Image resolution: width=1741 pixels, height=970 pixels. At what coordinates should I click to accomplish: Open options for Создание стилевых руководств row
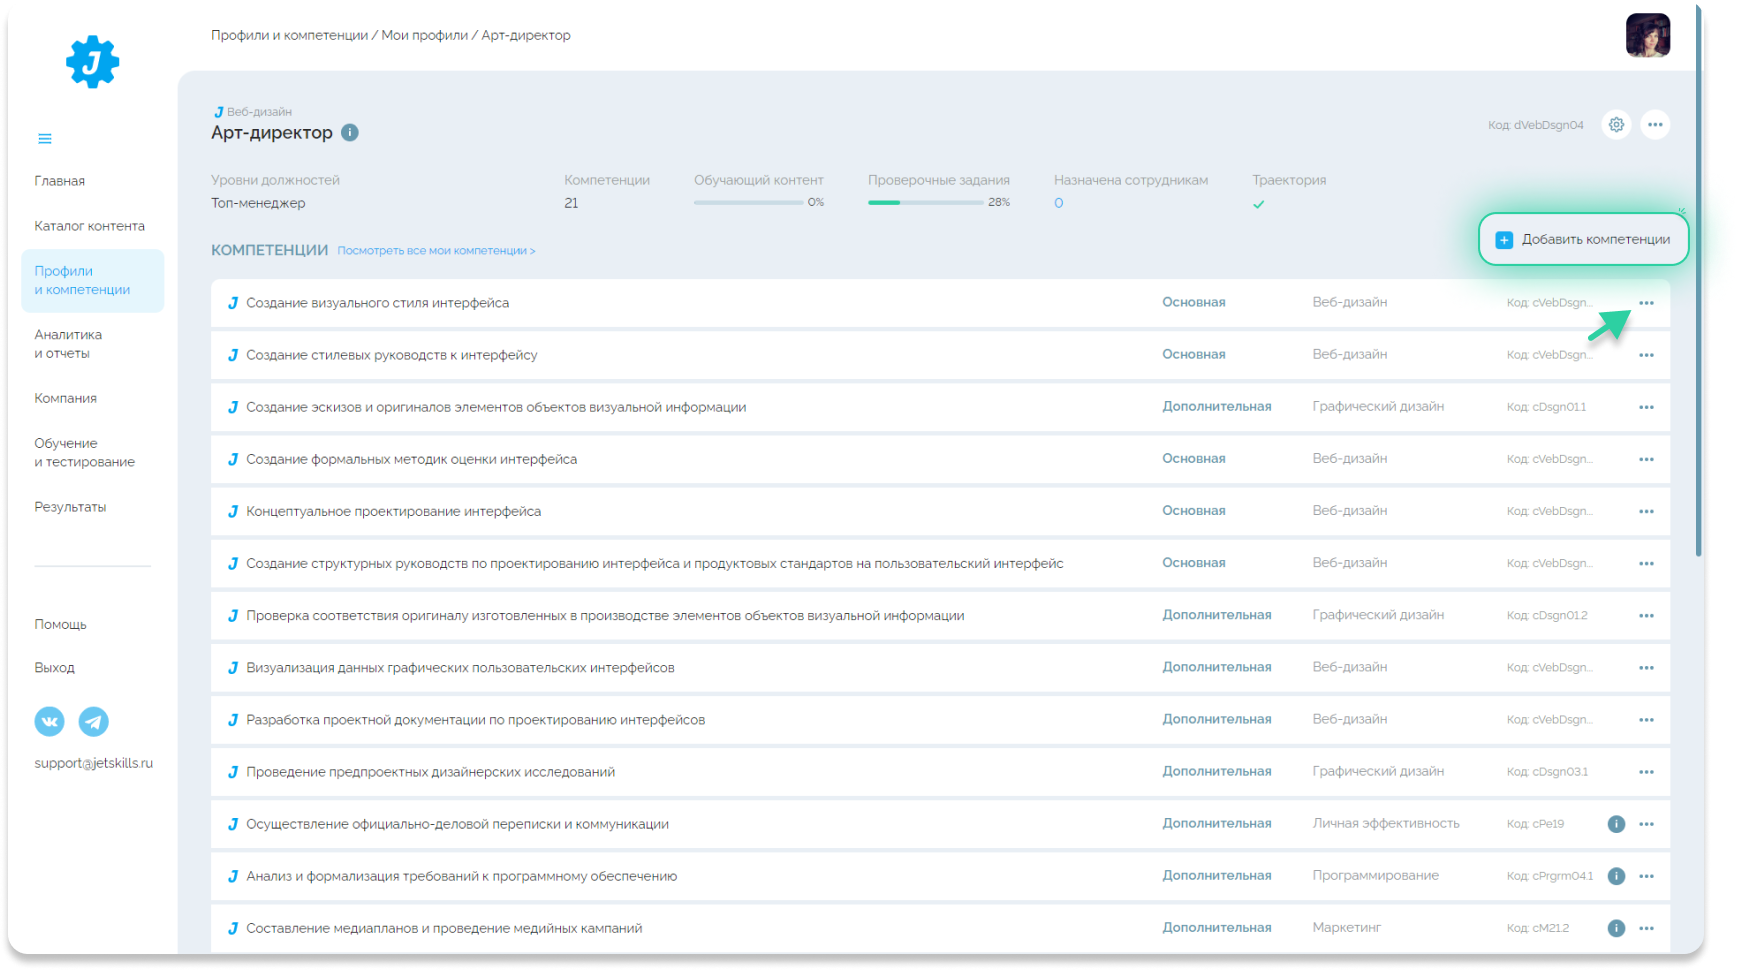point(1646,355)
